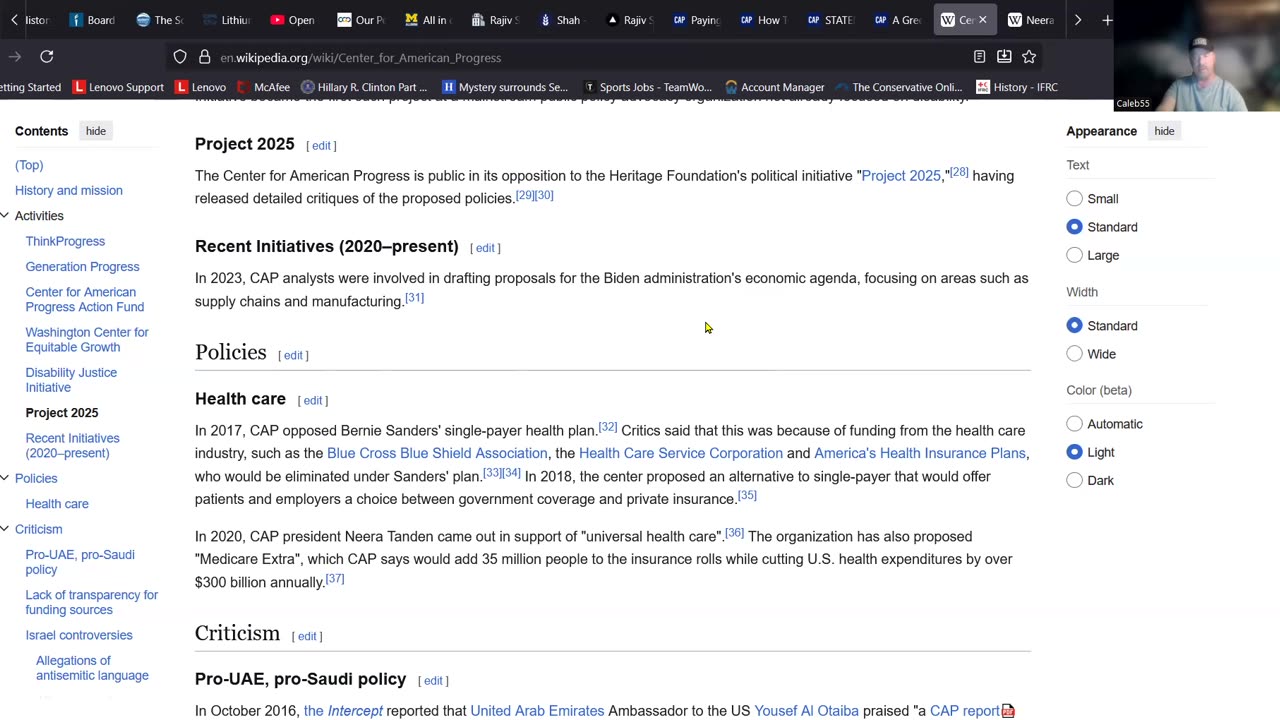Open the Mystery surrounds Se... bookmark
This screenshot has height=720, width=1280.
pos(505,87)
